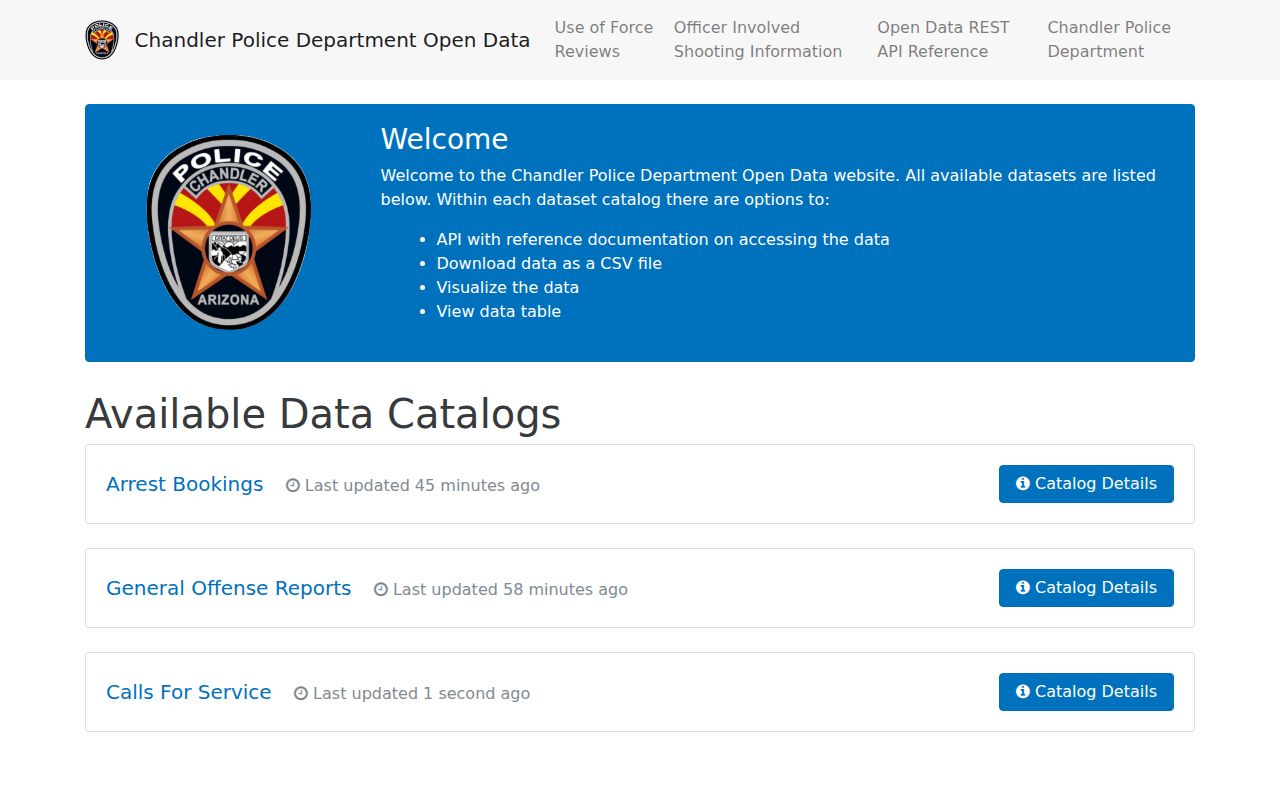View Catalog Details for General Offense Reports
Screen dimensions: 1280x800
1086,588
